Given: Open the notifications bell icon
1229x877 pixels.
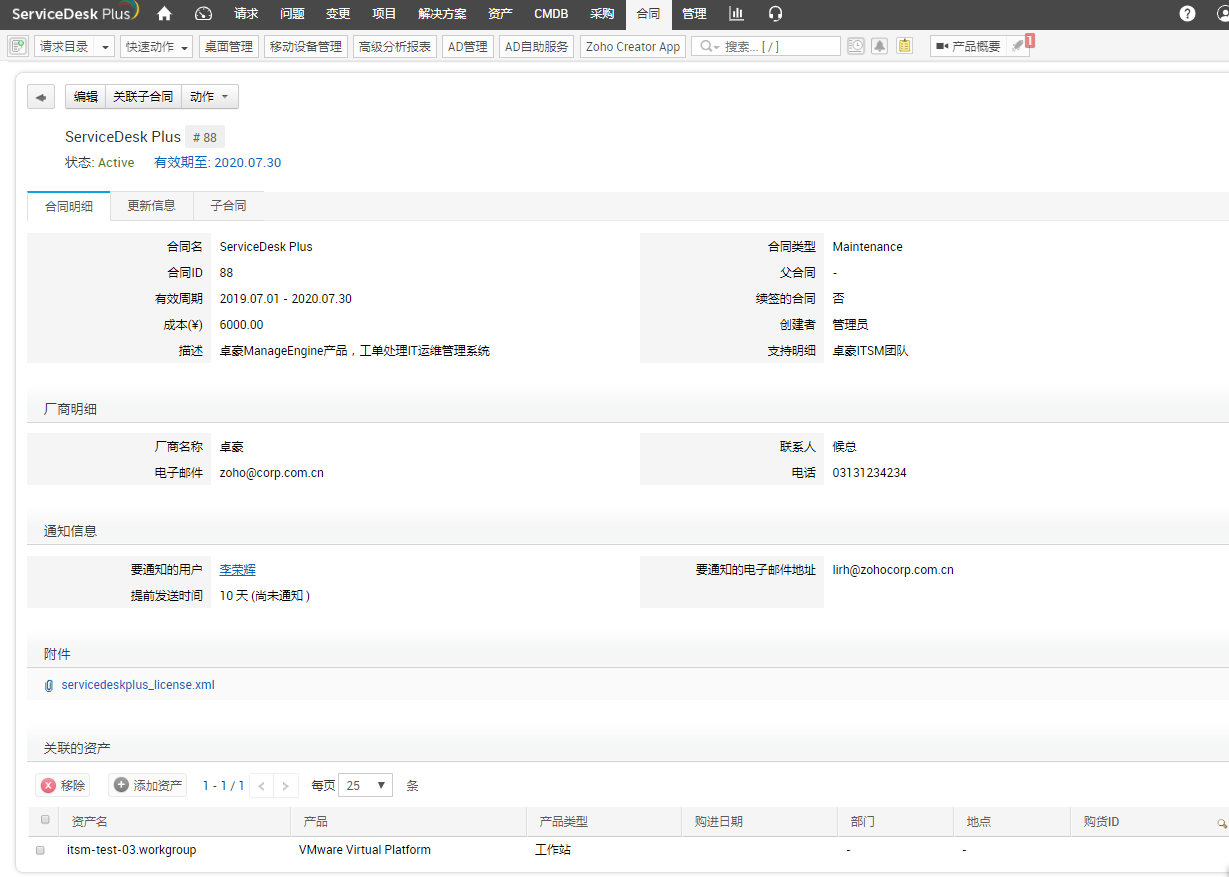Looking at the screenshot, I should click(879, 46).
